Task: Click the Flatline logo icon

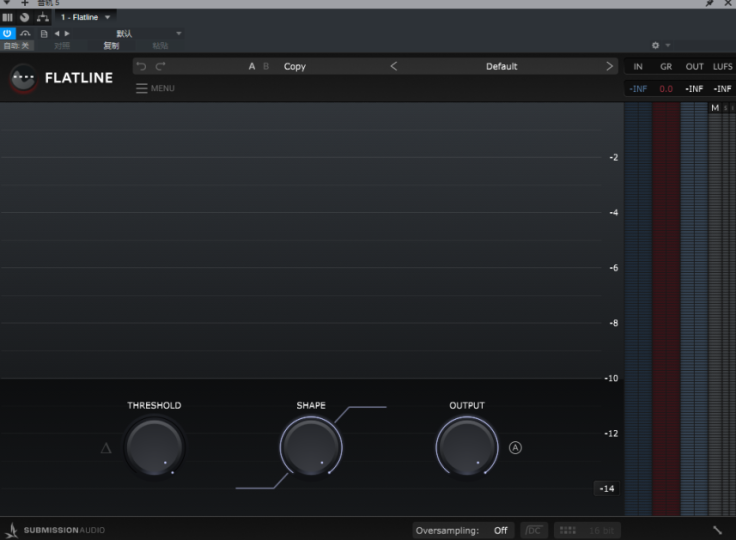Action: (22, 78)
